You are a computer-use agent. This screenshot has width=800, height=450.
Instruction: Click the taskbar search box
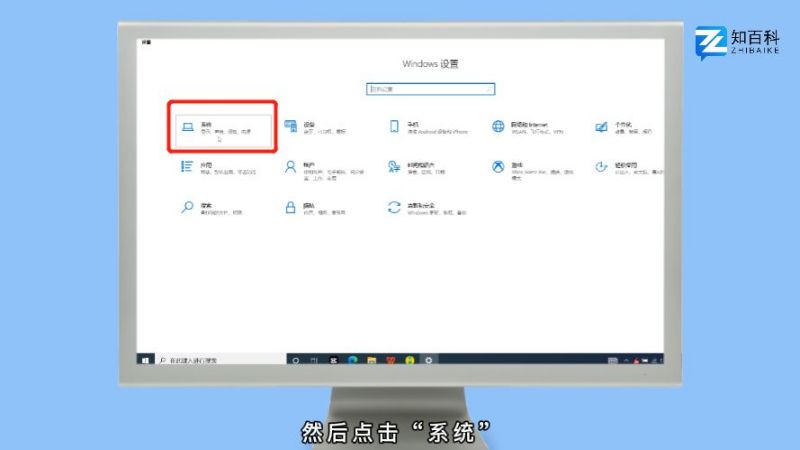(220, 360)
